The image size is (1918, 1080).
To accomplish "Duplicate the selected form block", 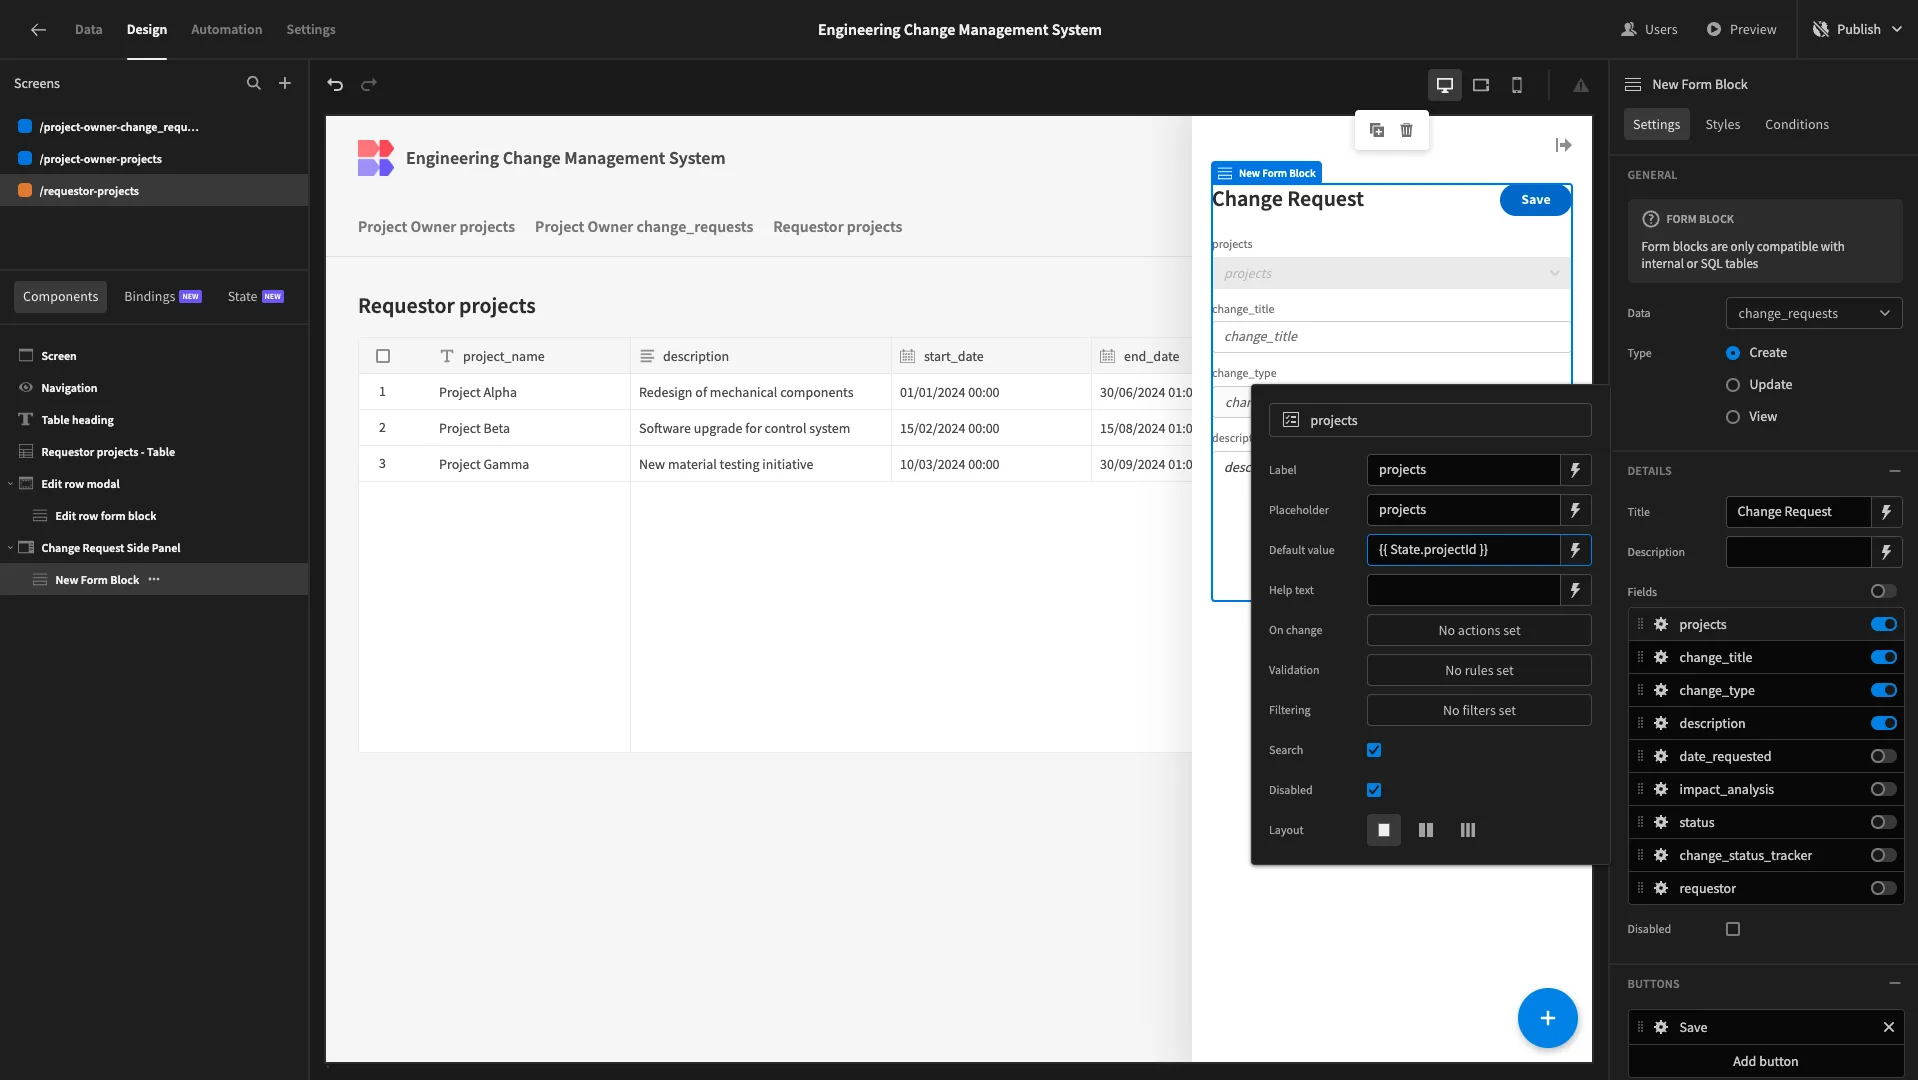I will (1377, 130).
